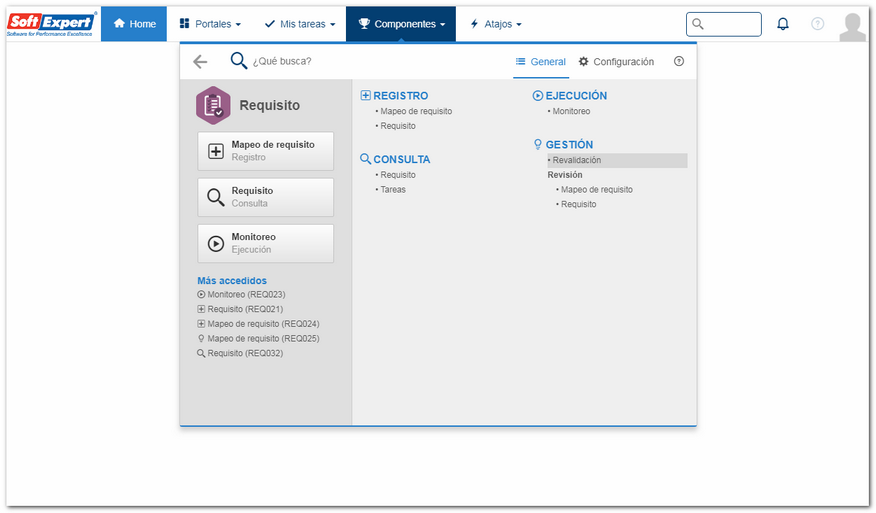Click the EJECUCIÓN section play icon

point(537,96)
